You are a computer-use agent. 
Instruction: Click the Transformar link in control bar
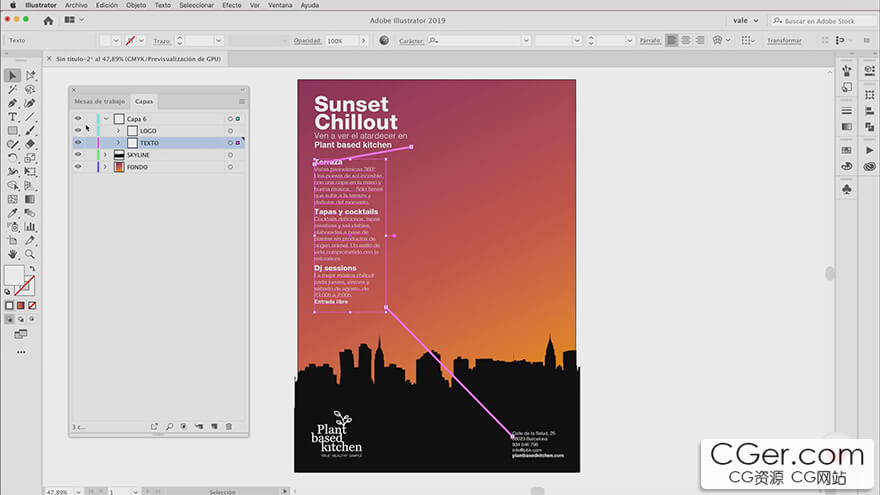click(784, 40)
